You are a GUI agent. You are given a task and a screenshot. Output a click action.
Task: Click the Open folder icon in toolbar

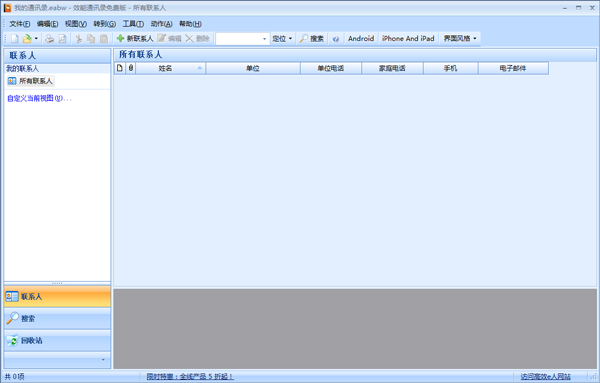[x=27, y=39]
